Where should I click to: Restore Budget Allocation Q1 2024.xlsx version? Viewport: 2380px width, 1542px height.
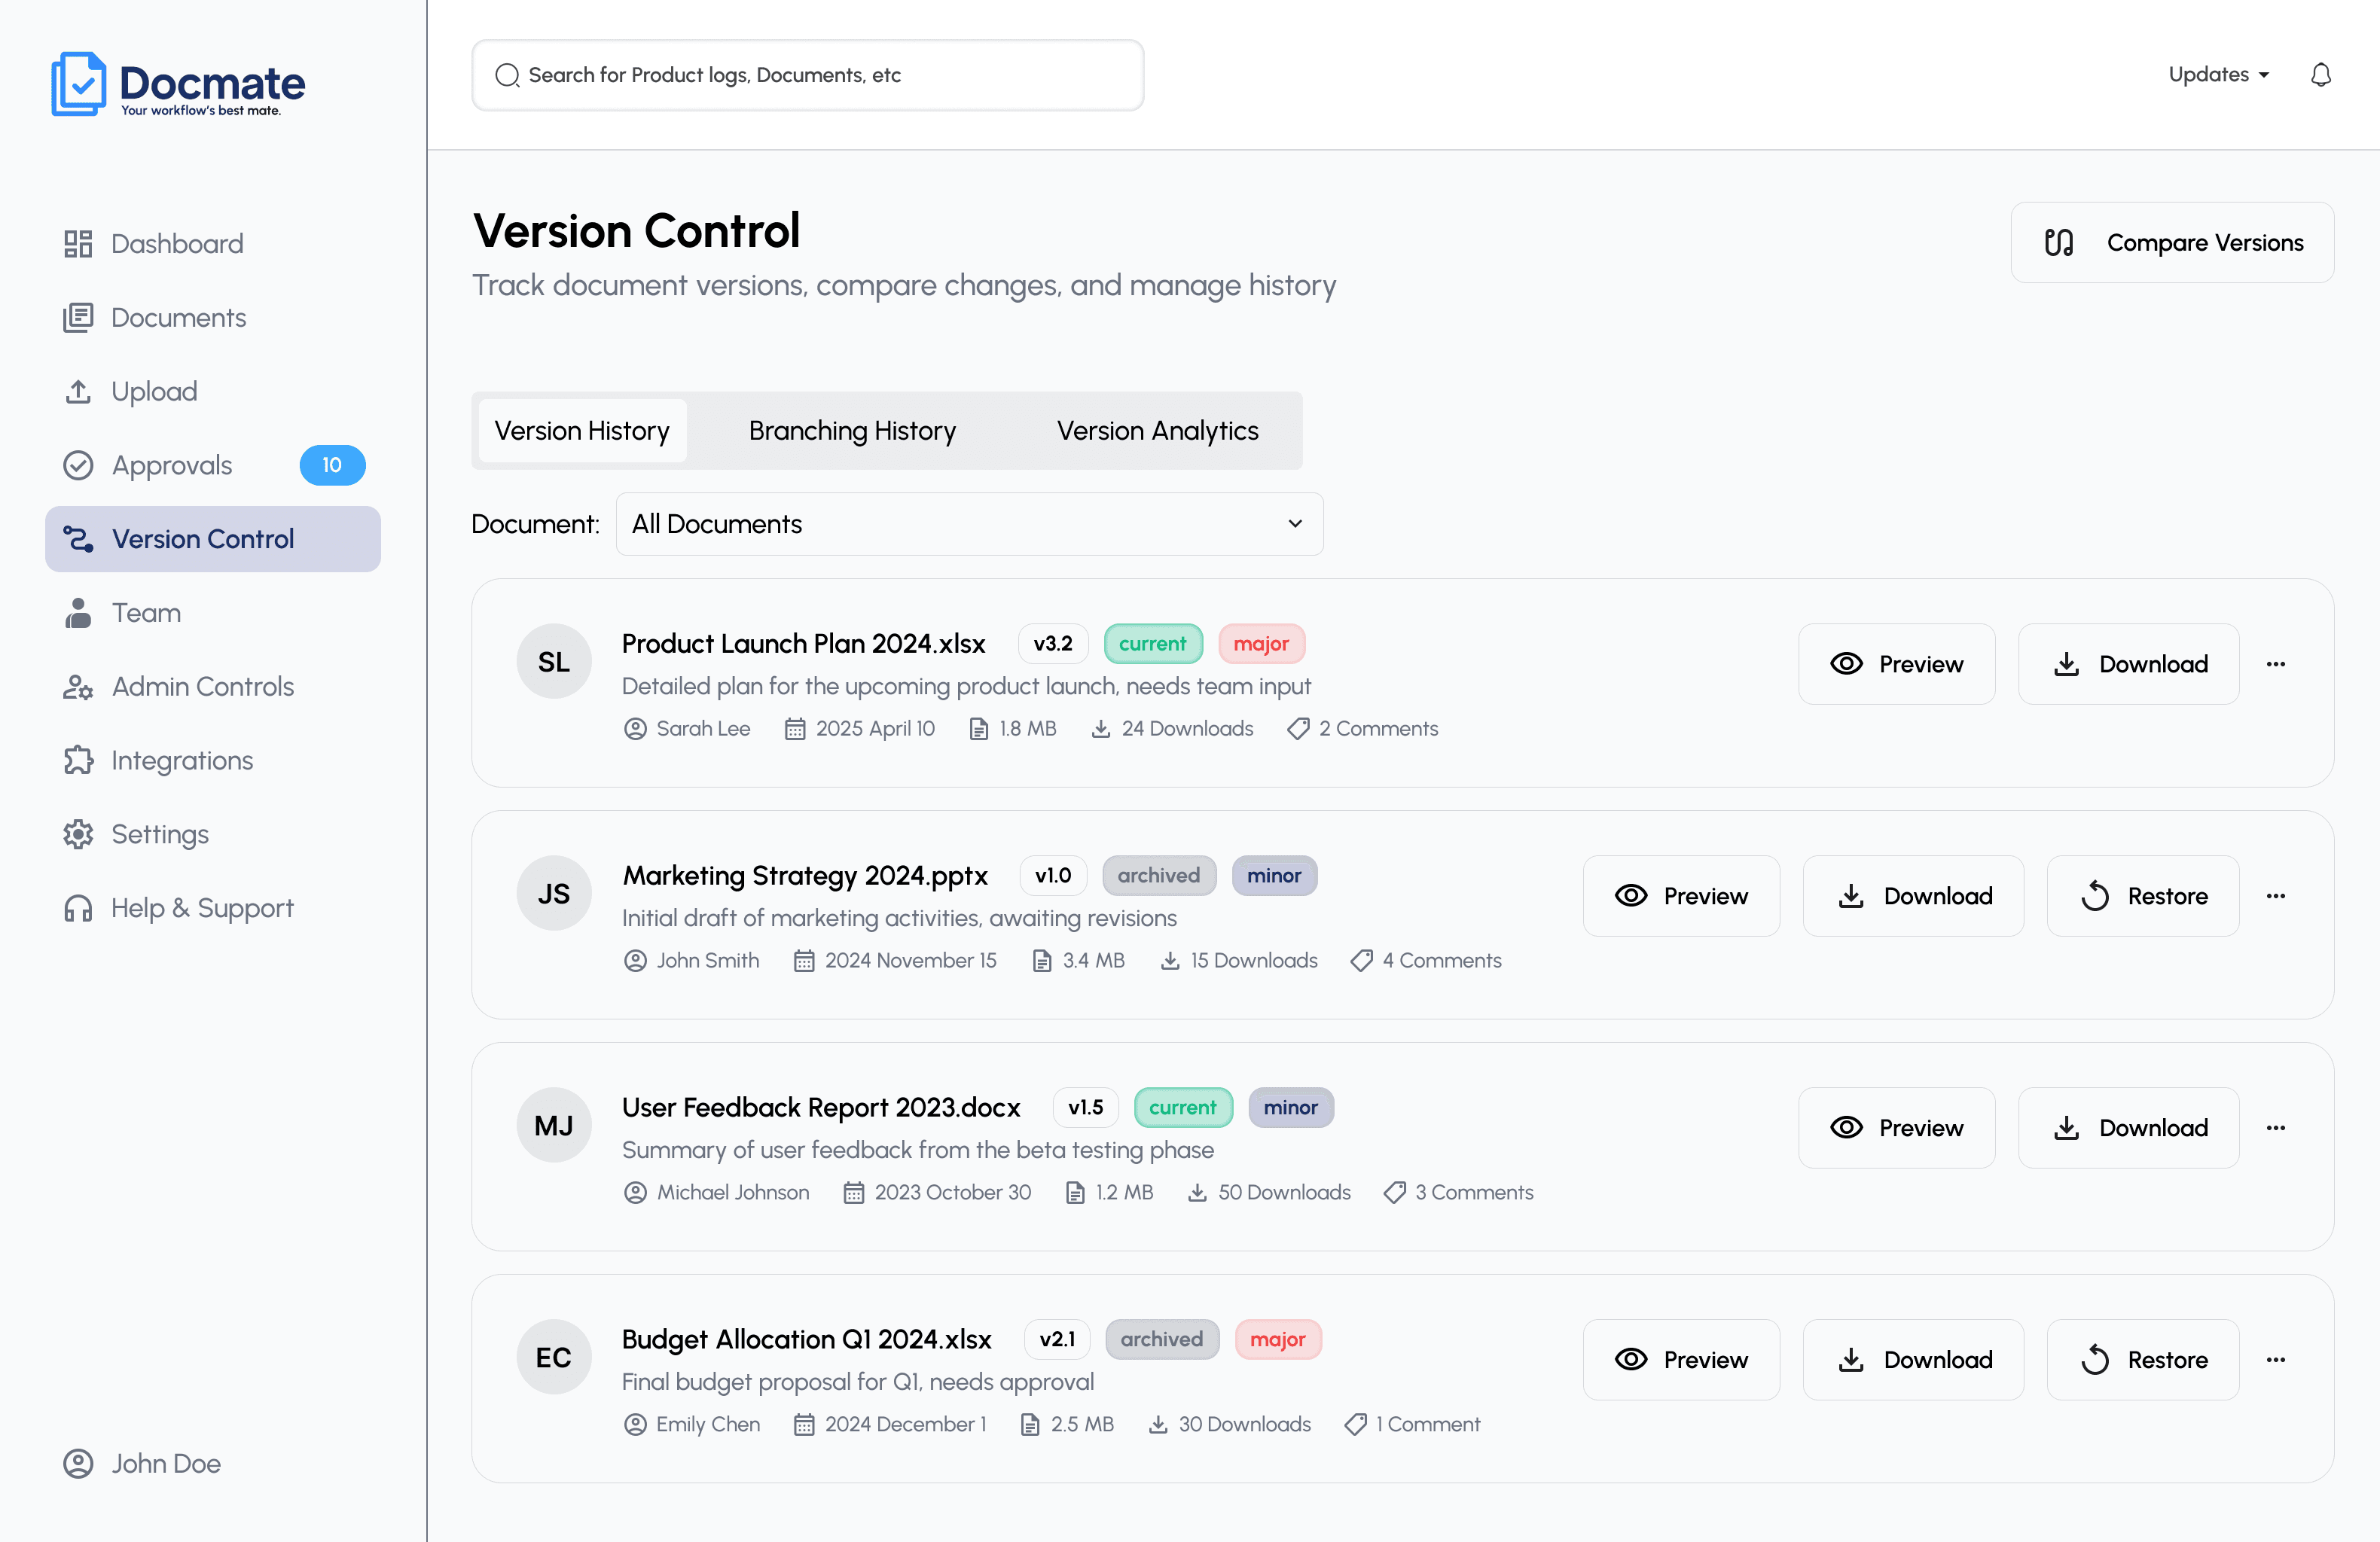[x=2143, y=1360]
